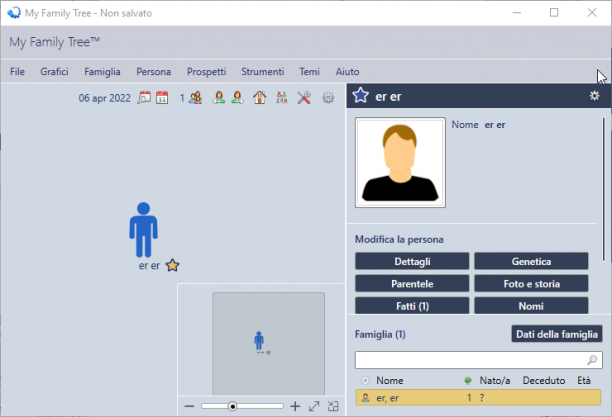Toggle the minimap collapse icon
Screen dimensions: 612x417
pos(333,406)
